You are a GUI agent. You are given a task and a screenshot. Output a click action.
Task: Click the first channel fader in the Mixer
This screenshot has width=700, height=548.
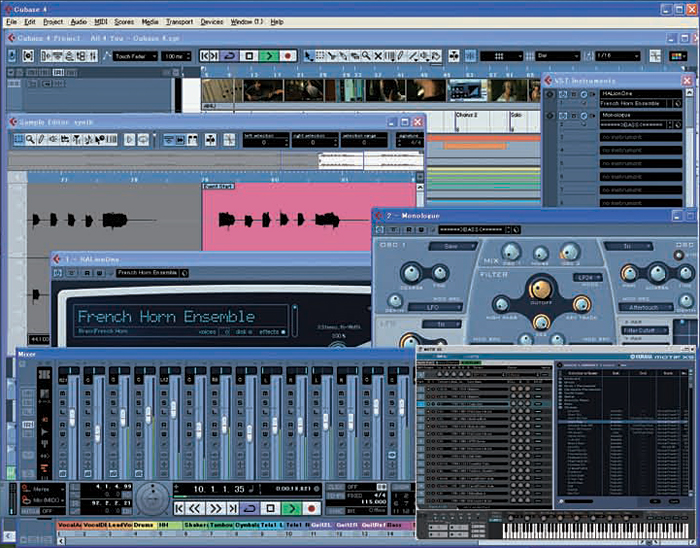71,418
